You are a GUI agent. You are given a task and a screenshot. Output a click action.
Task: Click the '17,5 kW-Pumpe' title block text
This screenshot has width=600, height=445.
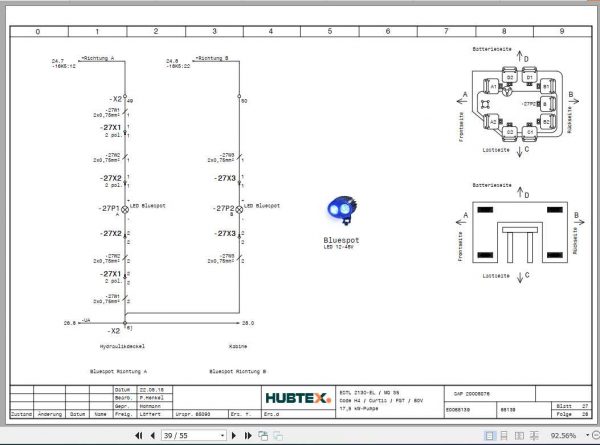tap(359, 409)
